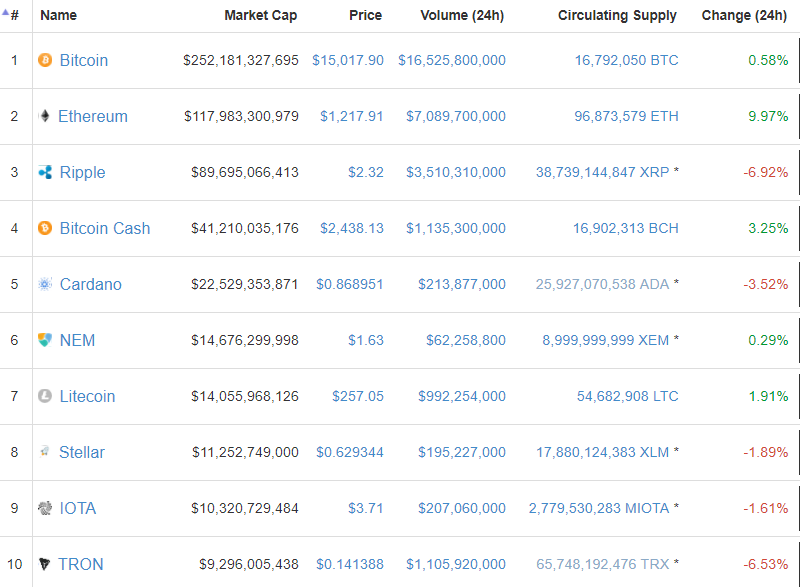Click supply 2,779,530,283 MIOTA
The height and width of the screenshot is (587, 800).
pos(599,508)
